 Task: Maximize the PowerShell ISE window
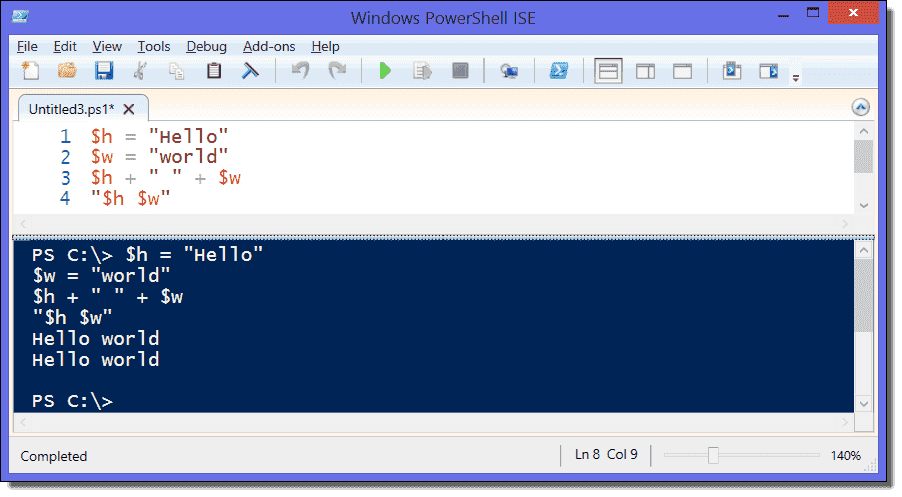click(813, 13)
